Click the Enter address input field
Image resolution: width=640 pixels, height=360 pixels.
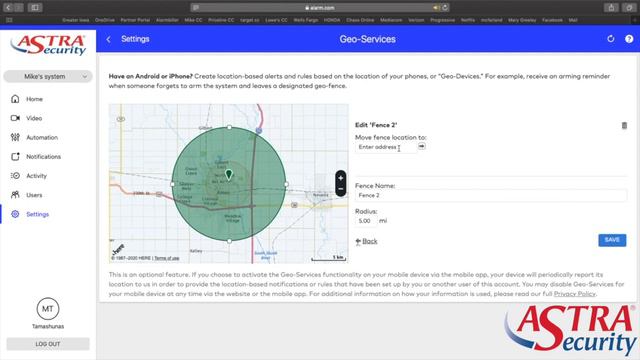386,147
